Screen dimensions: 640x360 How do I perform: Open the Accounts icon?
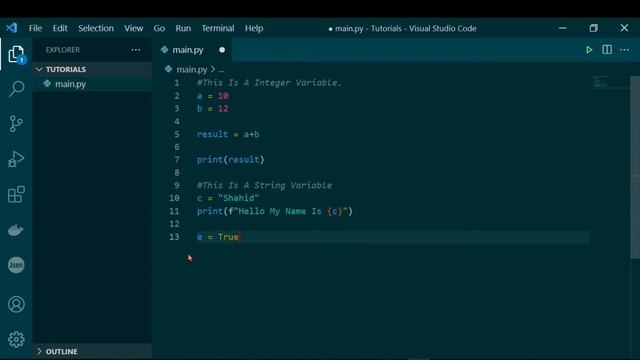(16, 304)
